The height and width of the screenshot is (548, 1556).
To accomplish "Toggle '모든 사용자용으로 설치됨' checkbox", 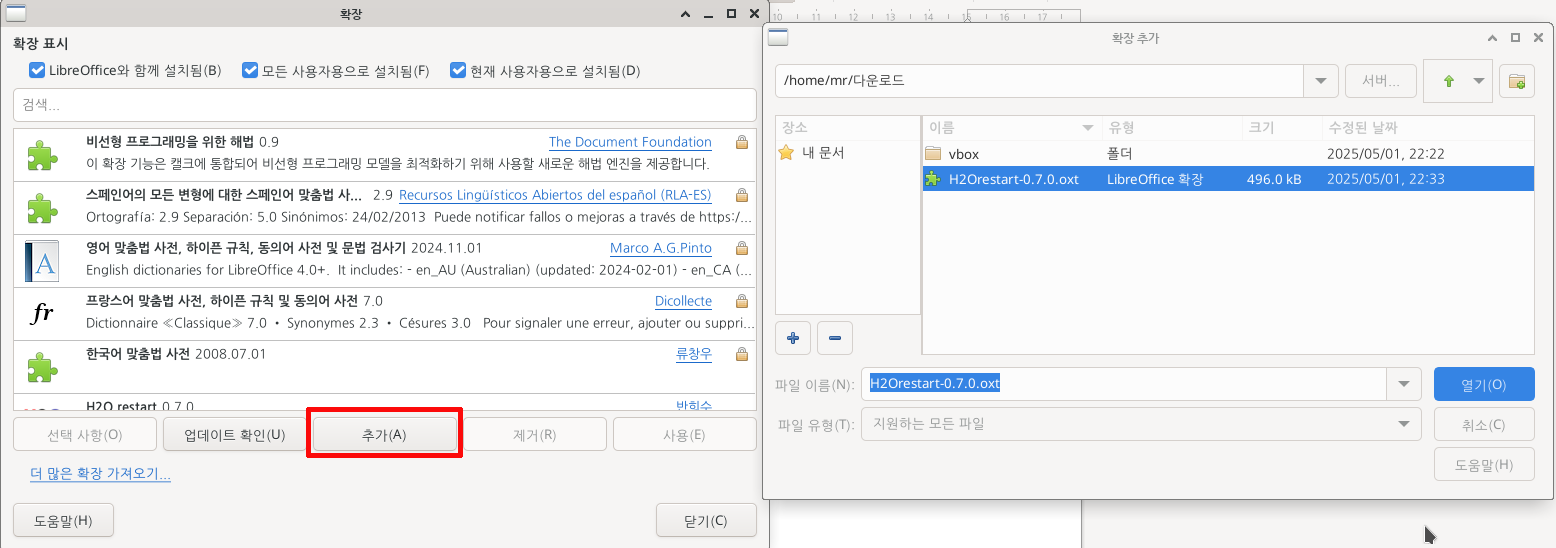I will 250,70.
